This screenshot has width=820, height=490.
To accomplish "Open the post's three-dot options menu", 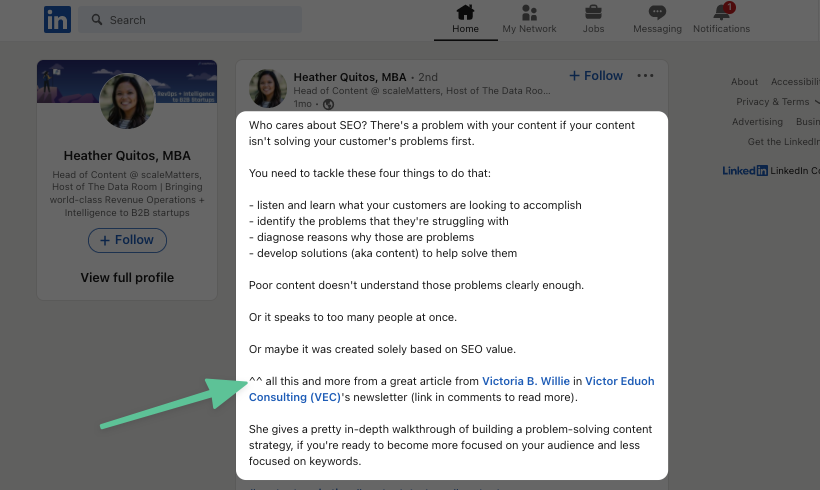I will pyautogui.click(x=645, y=76).
